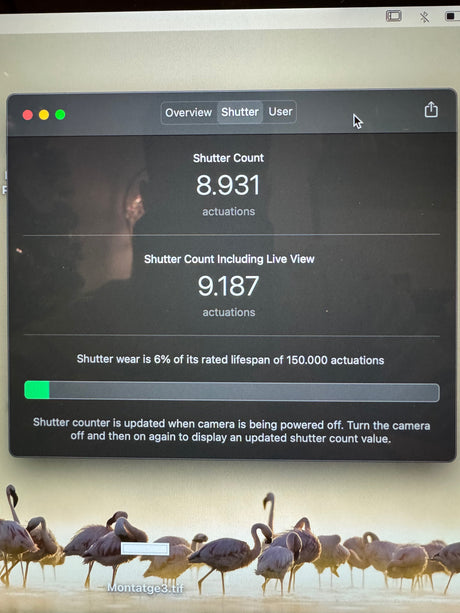460x613 pixels.
Task: Enter full screen with the green button
Action: (60, 115)
